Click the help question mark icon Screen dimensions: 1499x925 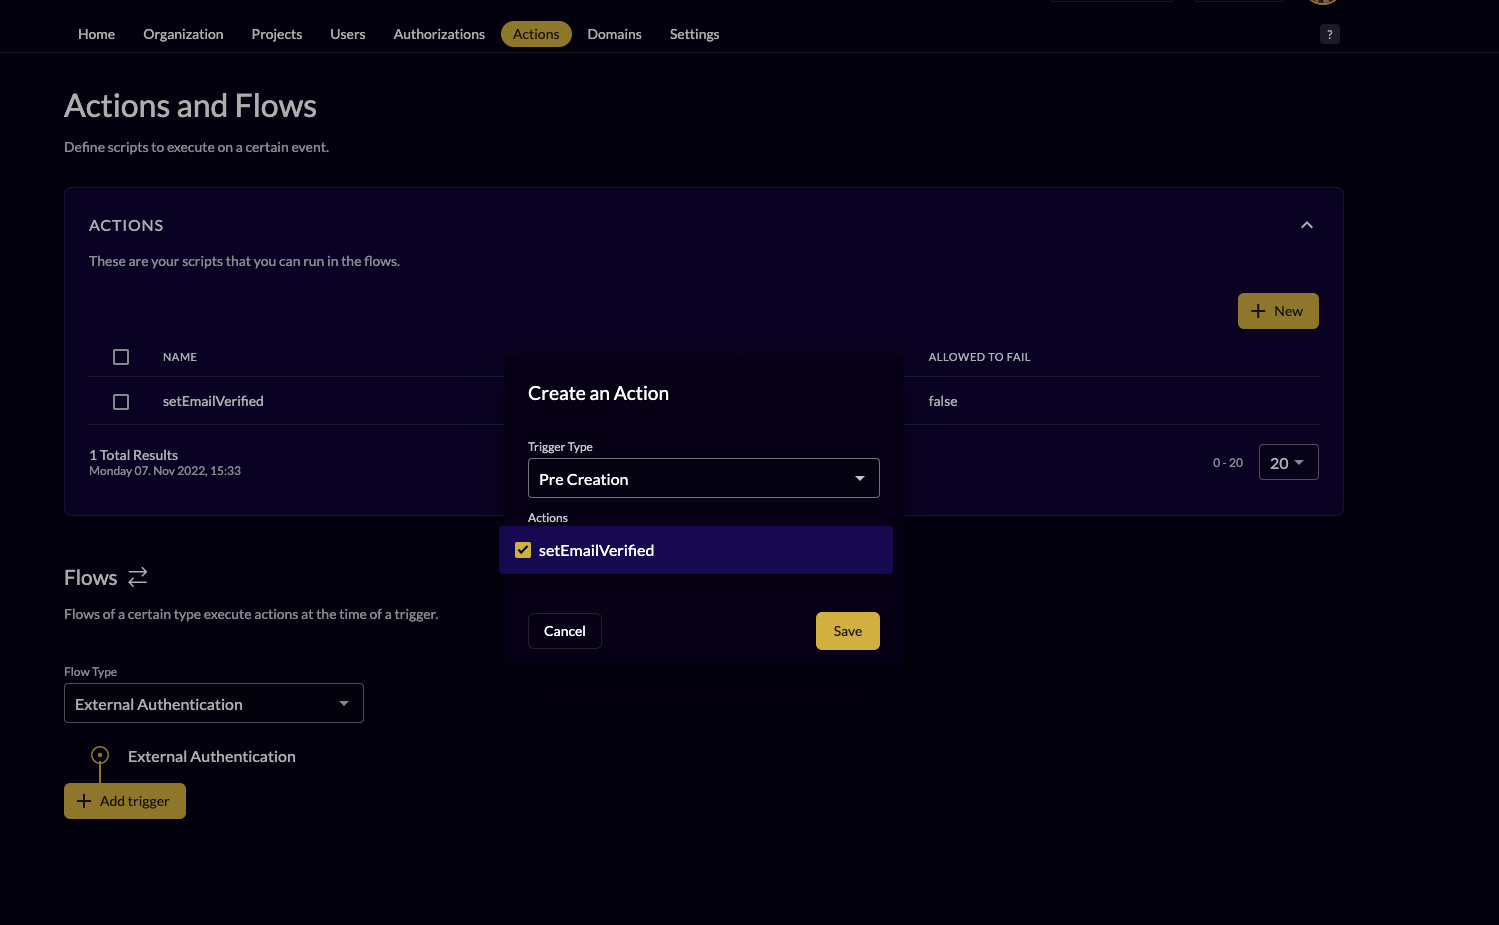(x=1329, y=34)
